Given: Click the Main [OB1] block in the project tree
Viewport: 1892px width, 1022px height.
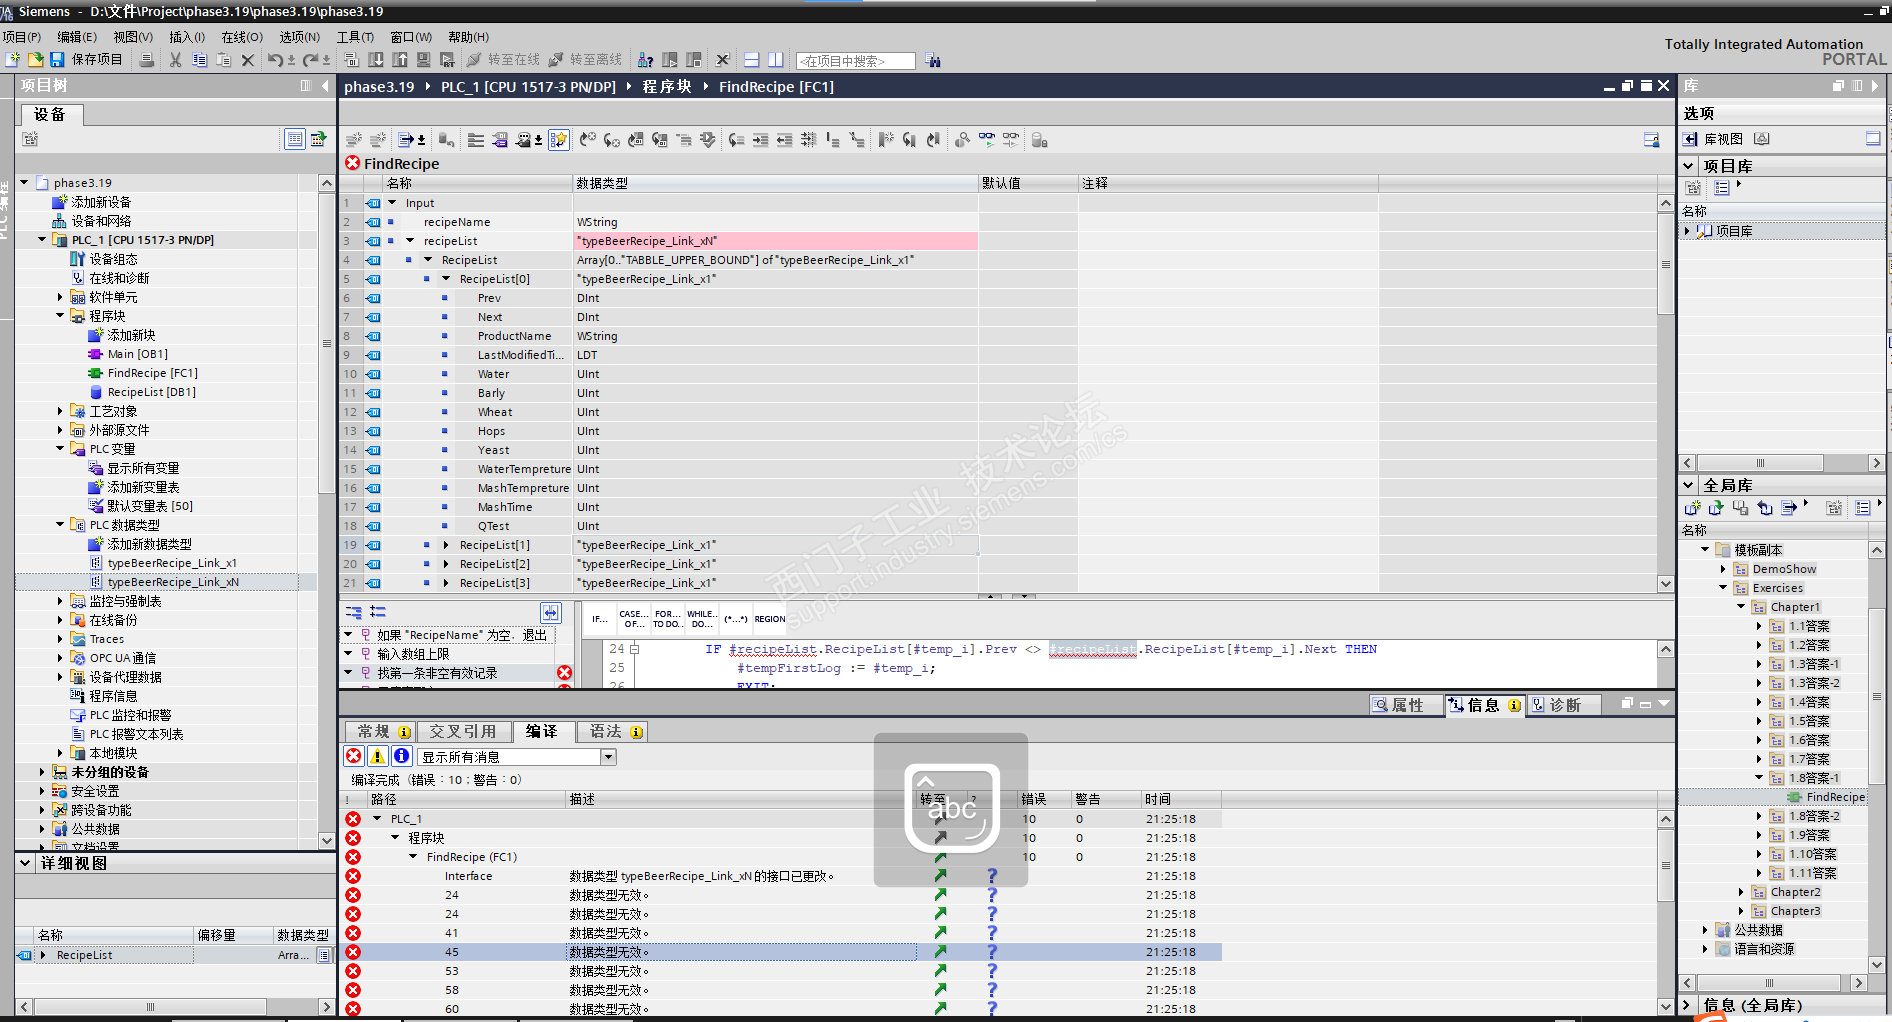Looking at the screenshot, I should click(x=137, y=354).
